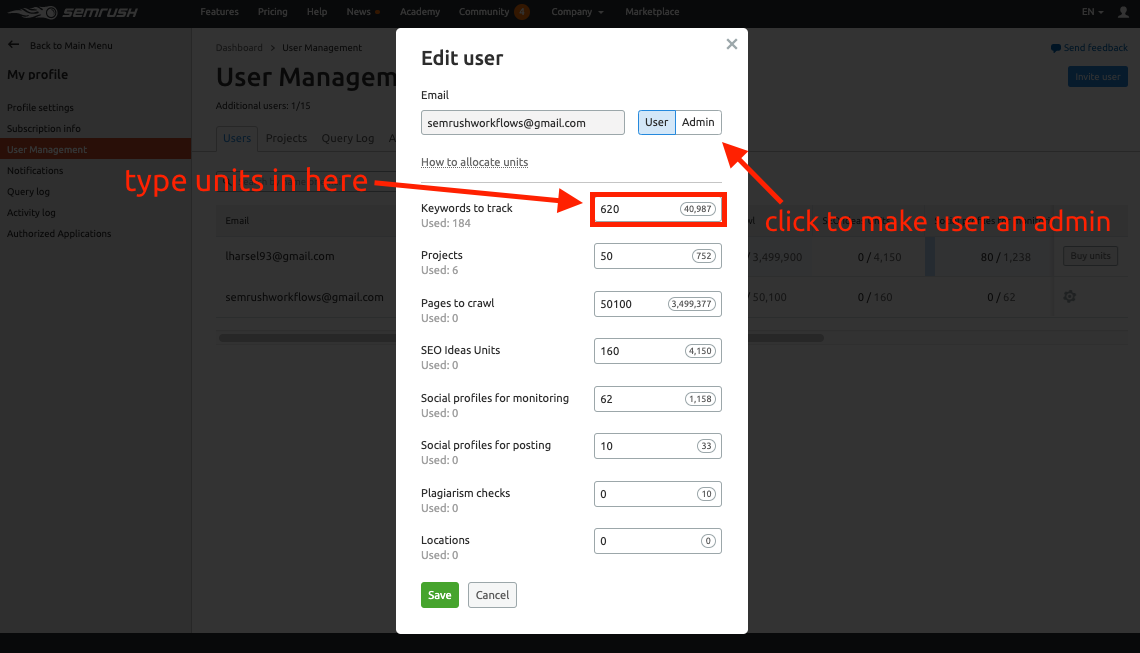Open Activity log in sidebar
This screenshot has height=653, width=1140.
tap(31, 213)
